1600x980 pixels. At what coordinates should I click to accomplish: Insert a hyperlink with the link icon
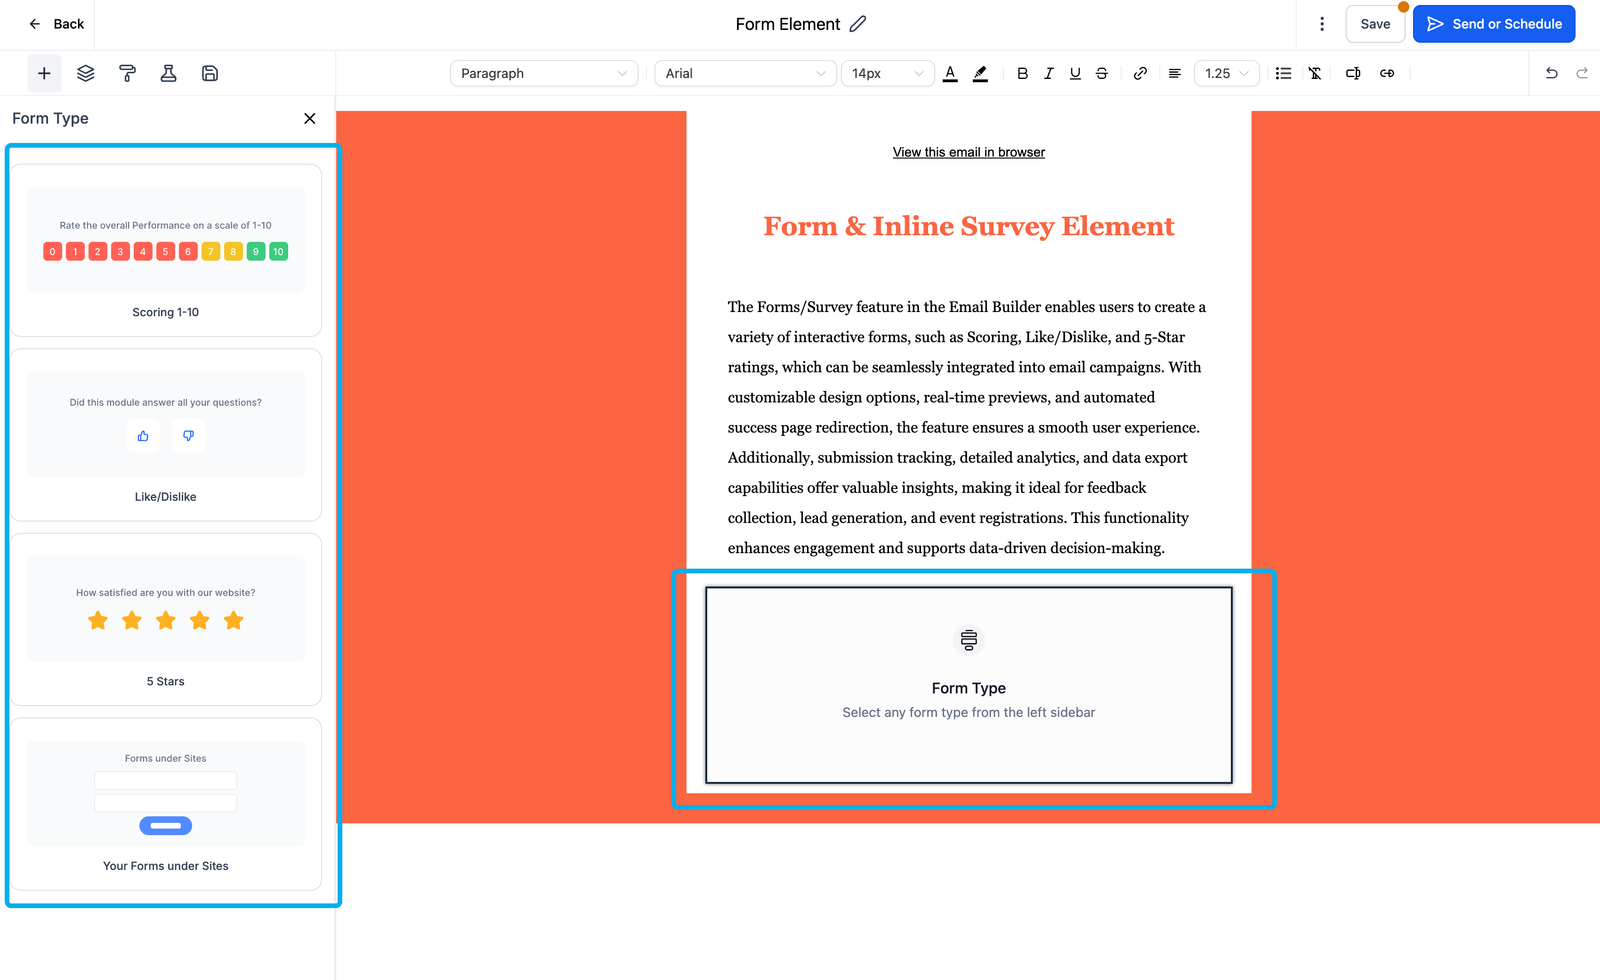point(1140,73)
